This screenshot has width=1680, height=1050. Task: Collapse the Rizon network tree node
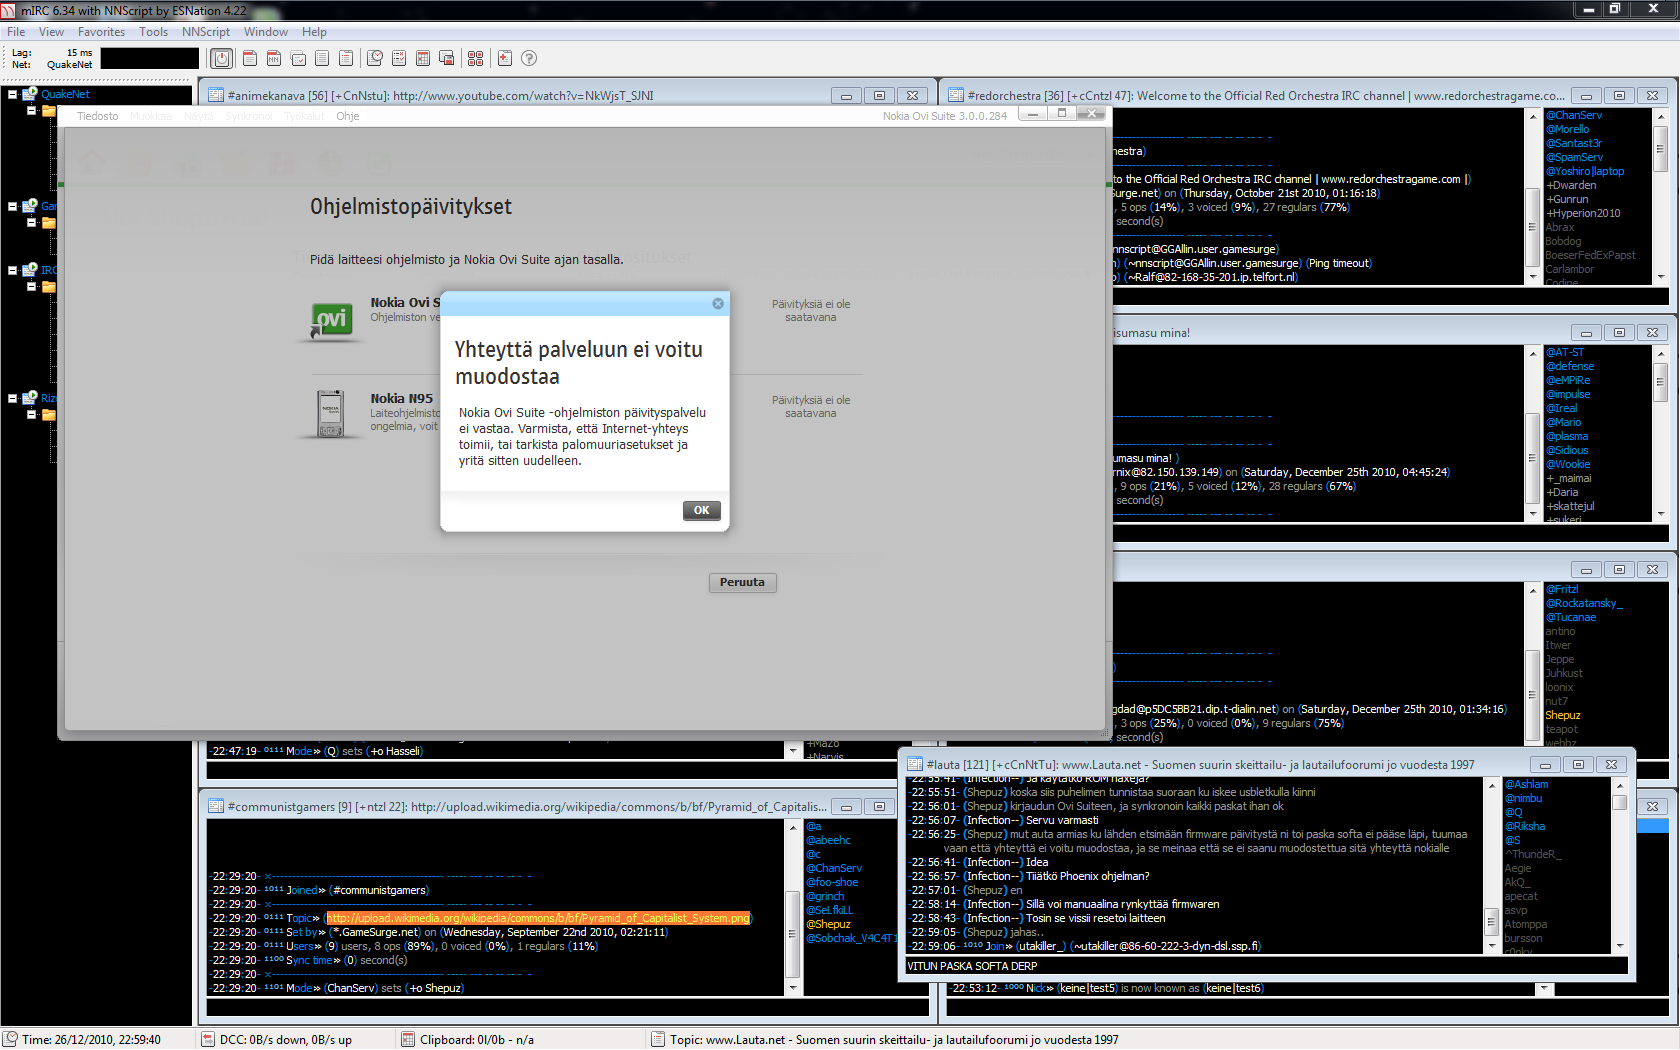tap(13, 398)
